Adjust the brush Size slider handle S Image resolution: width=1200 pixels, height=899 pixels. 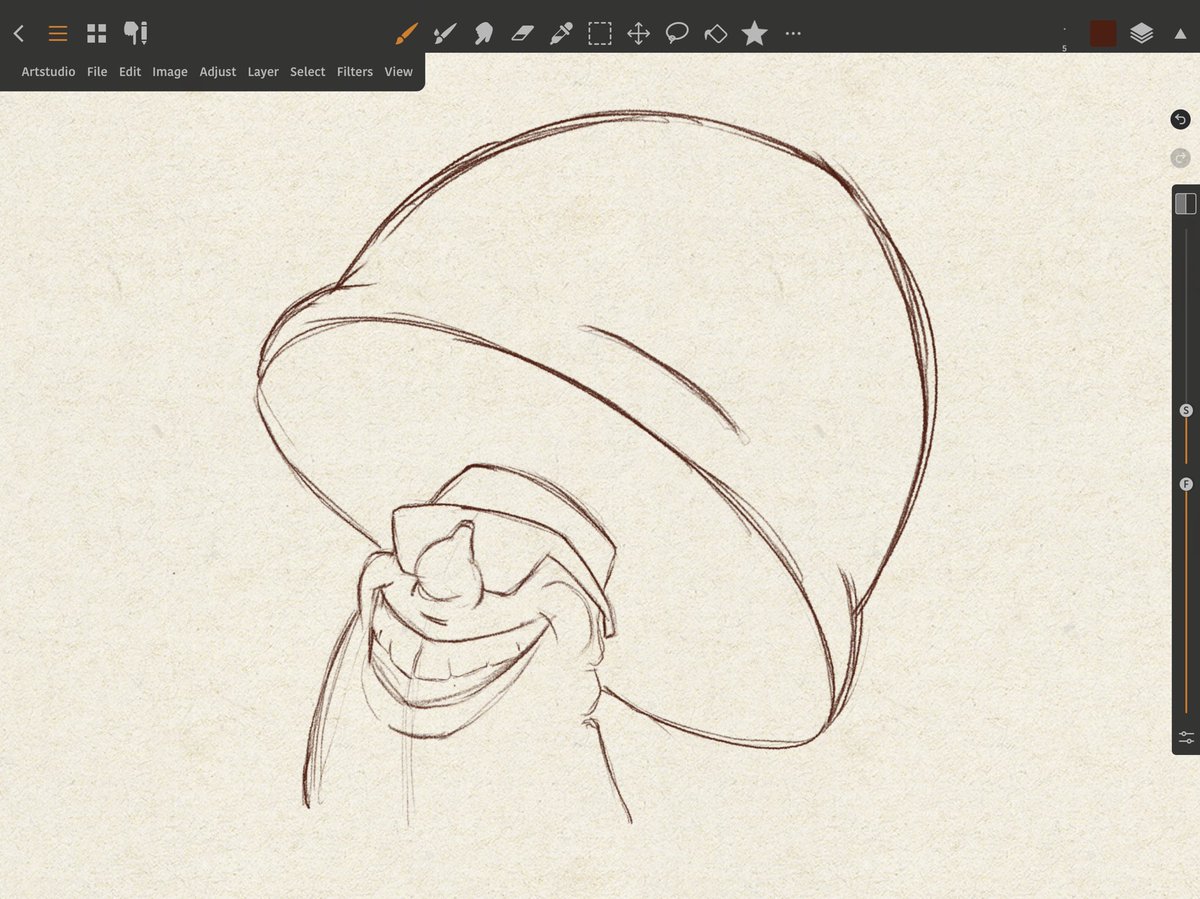tap(1186, 410)
